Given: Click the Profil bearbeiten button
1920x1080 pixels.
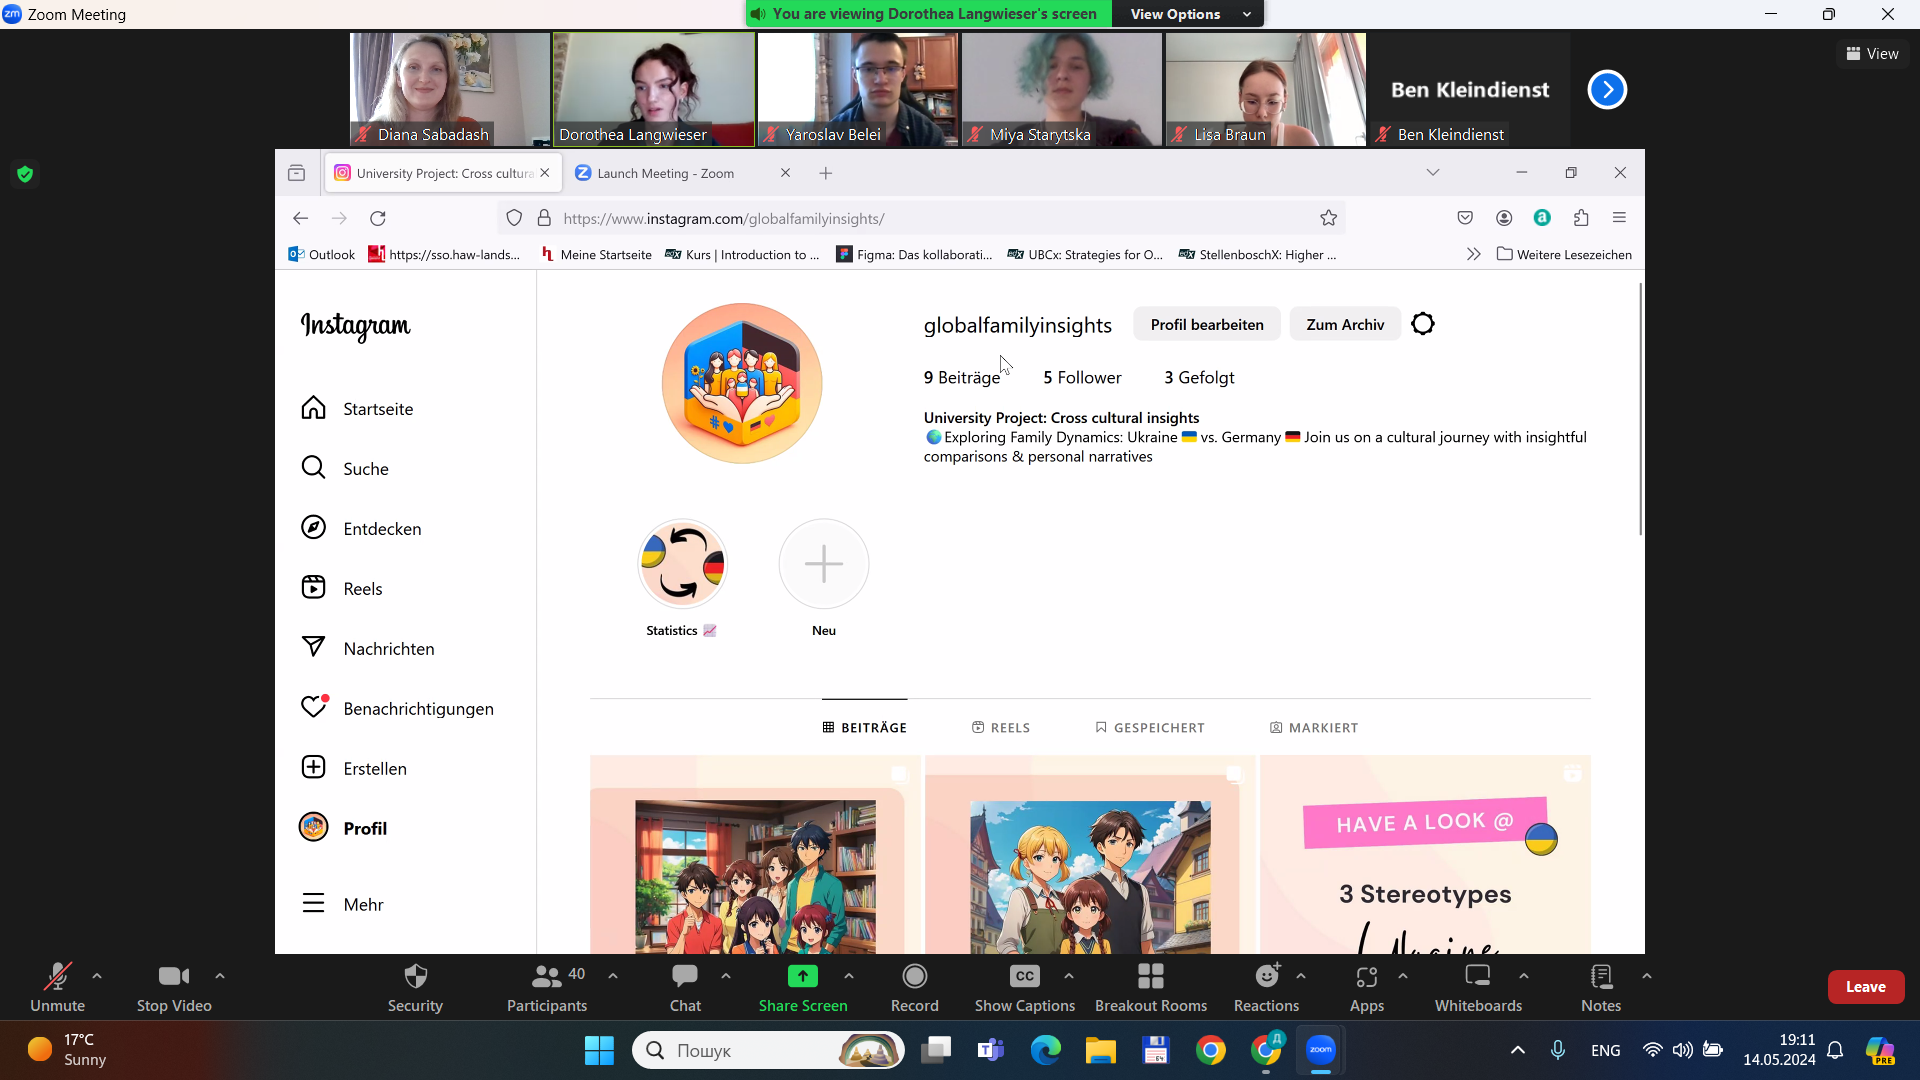Looking at the screenshot, I should [x=1206, y=325].
